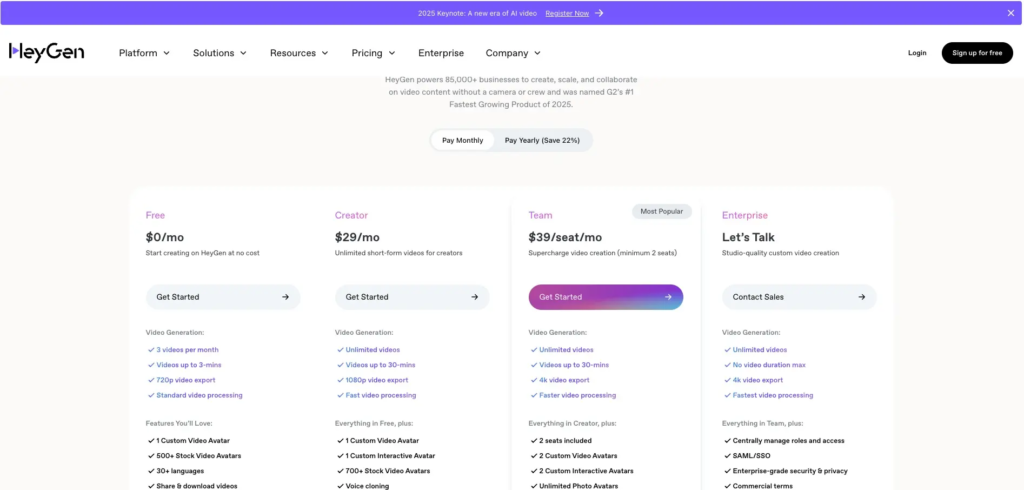This screenshot has height=490, width=1024.
Task: Open the Register Now link
Action: click(x=567, y=13)
